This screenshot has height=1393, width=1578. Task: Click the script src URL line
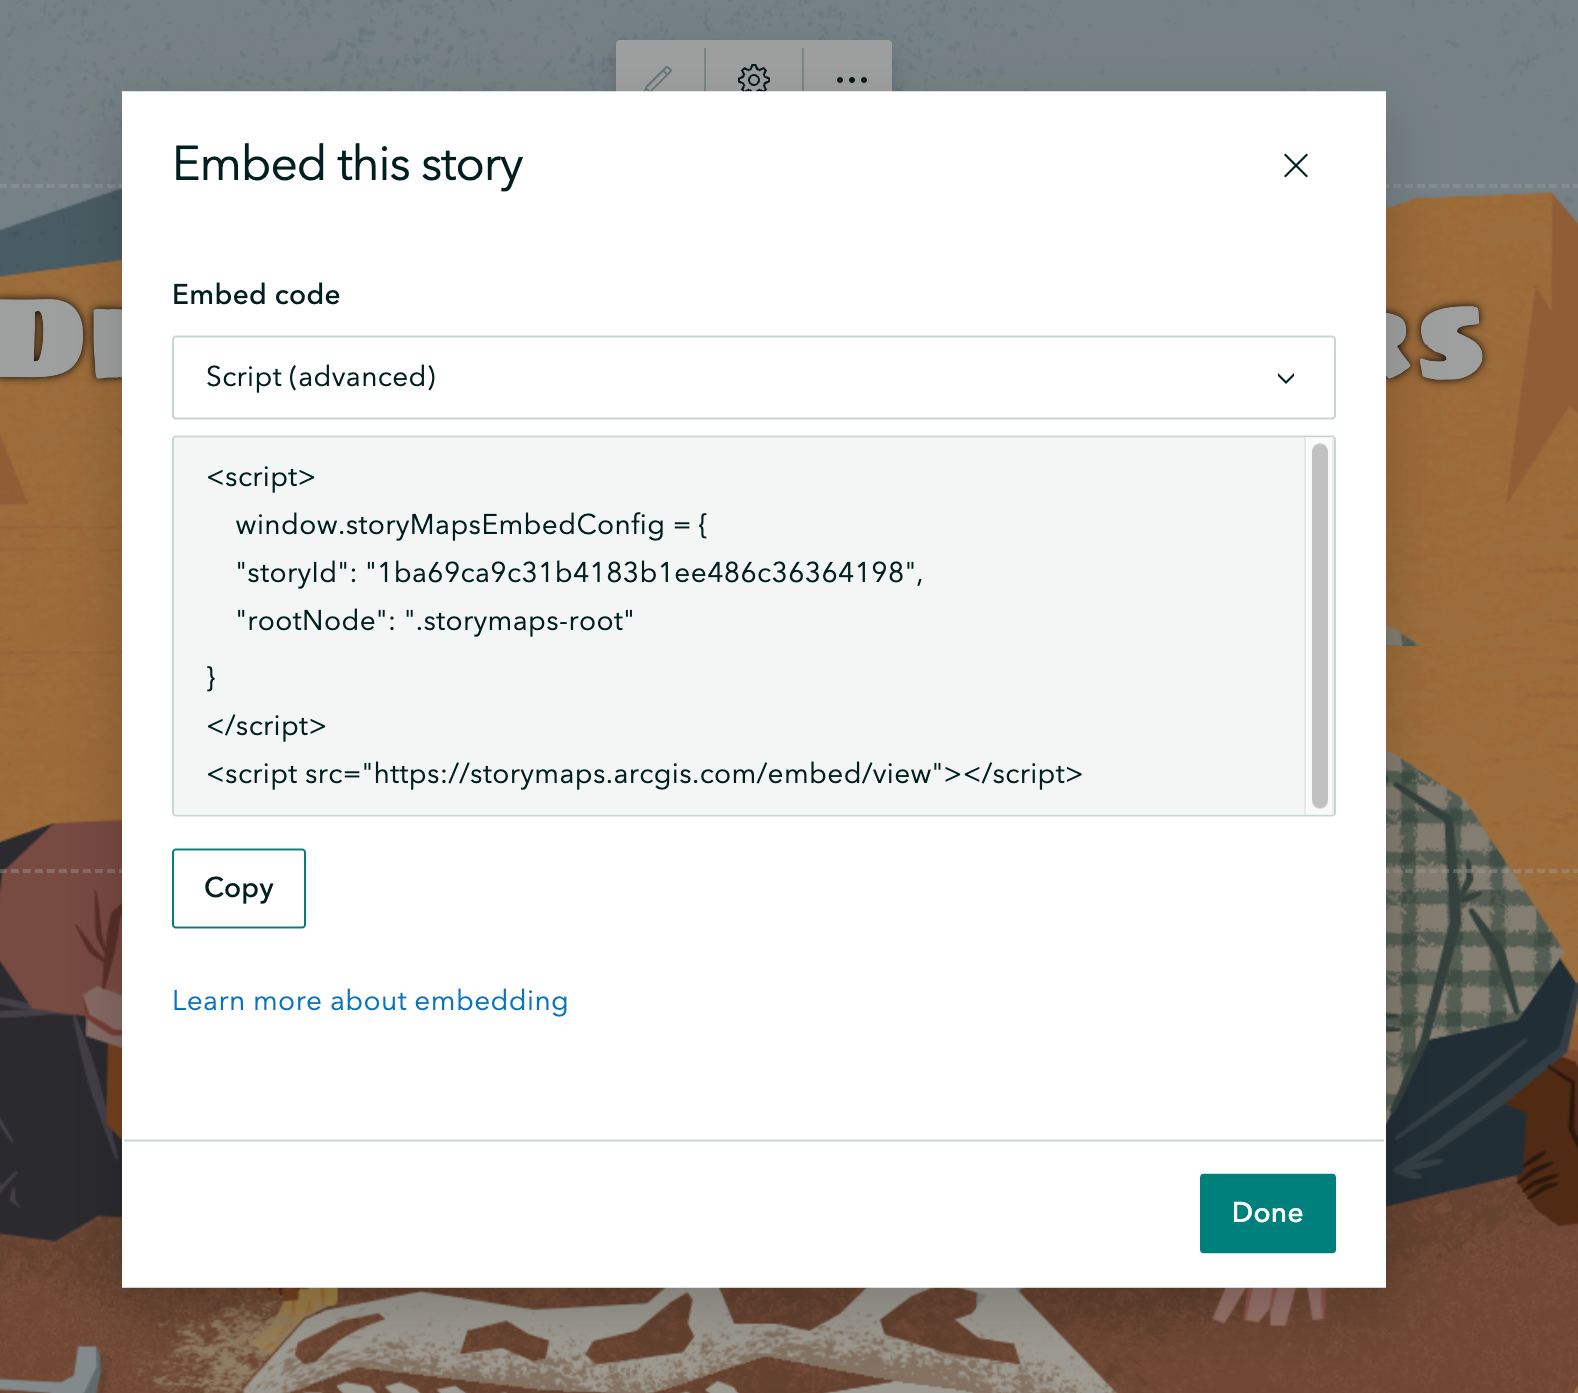click(644, 774)
